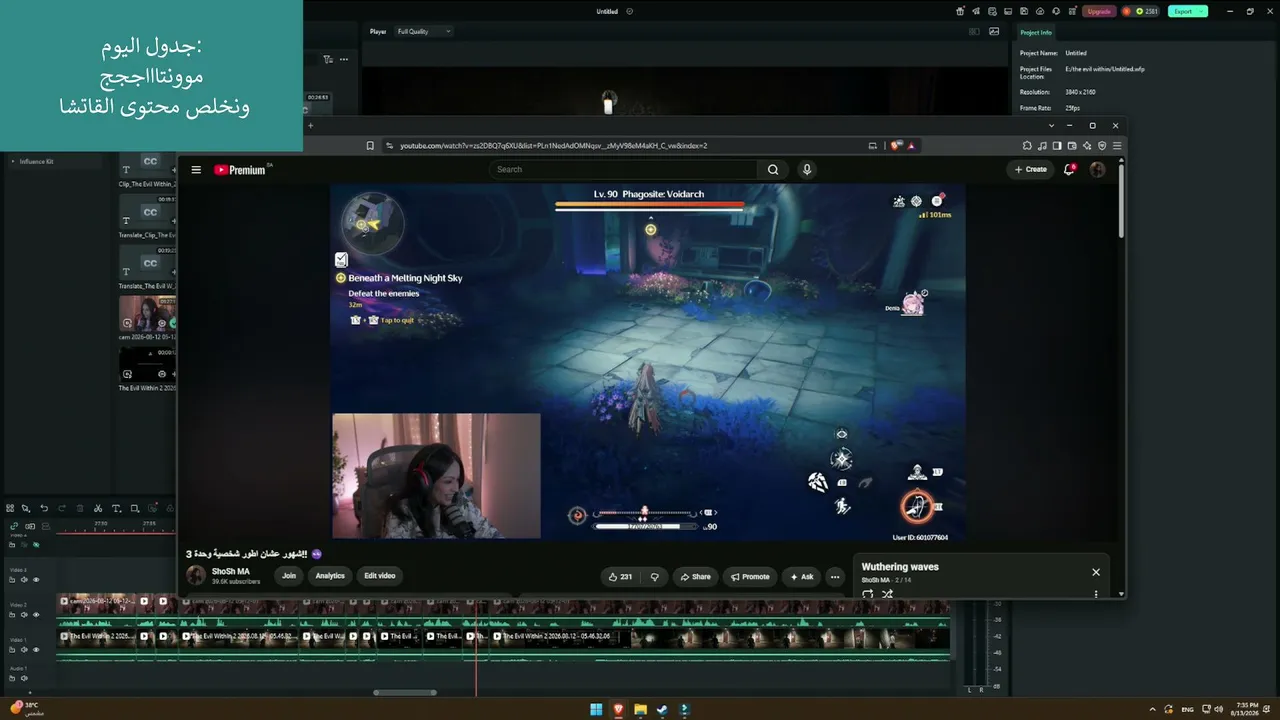Viewport: 1280px width, 720px height.
Task: Click the Delete trash icon in Filmora timeline
Action: pos(80,508)
